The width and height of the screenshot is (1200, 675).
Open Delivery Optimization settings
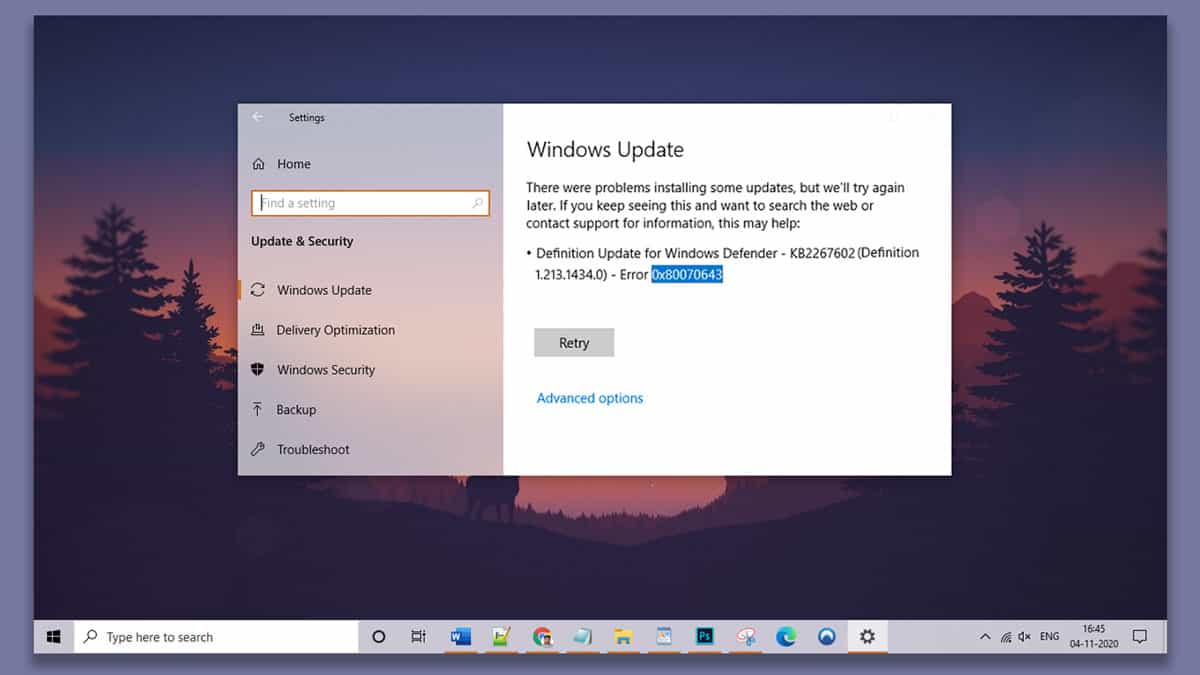click(322, 330)
